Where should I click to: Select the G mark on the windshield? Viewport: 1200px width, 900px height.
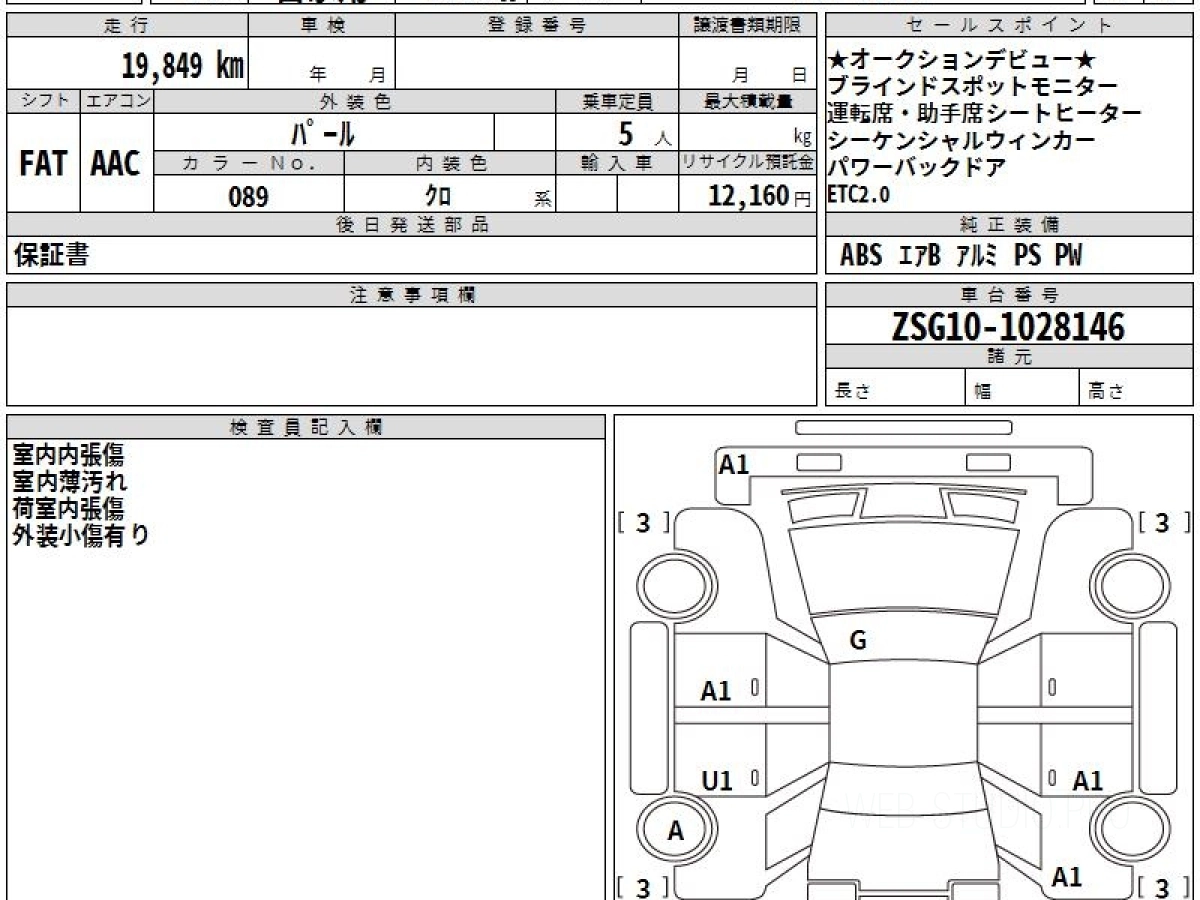[x=857, y=641]
